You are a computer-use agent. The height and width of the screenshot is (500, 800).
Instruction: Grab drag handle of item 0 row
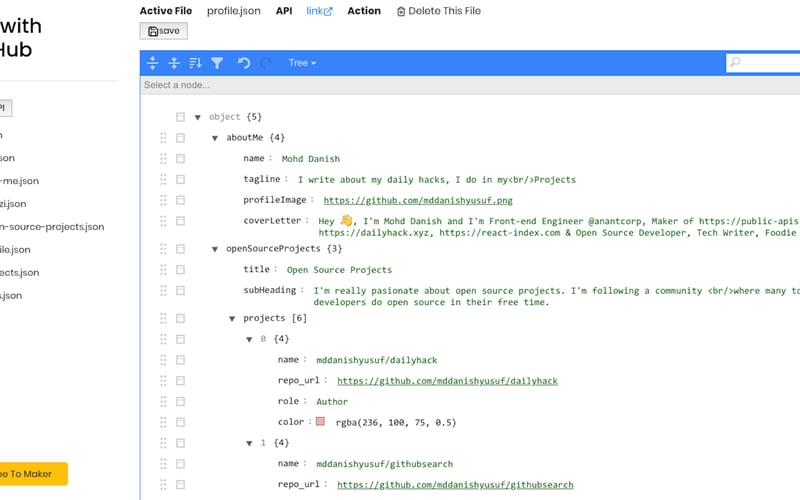coord(163,339)
